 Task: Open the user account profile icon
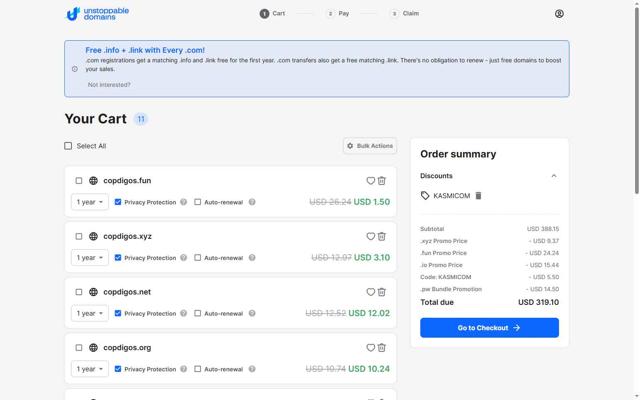[559, 13]
